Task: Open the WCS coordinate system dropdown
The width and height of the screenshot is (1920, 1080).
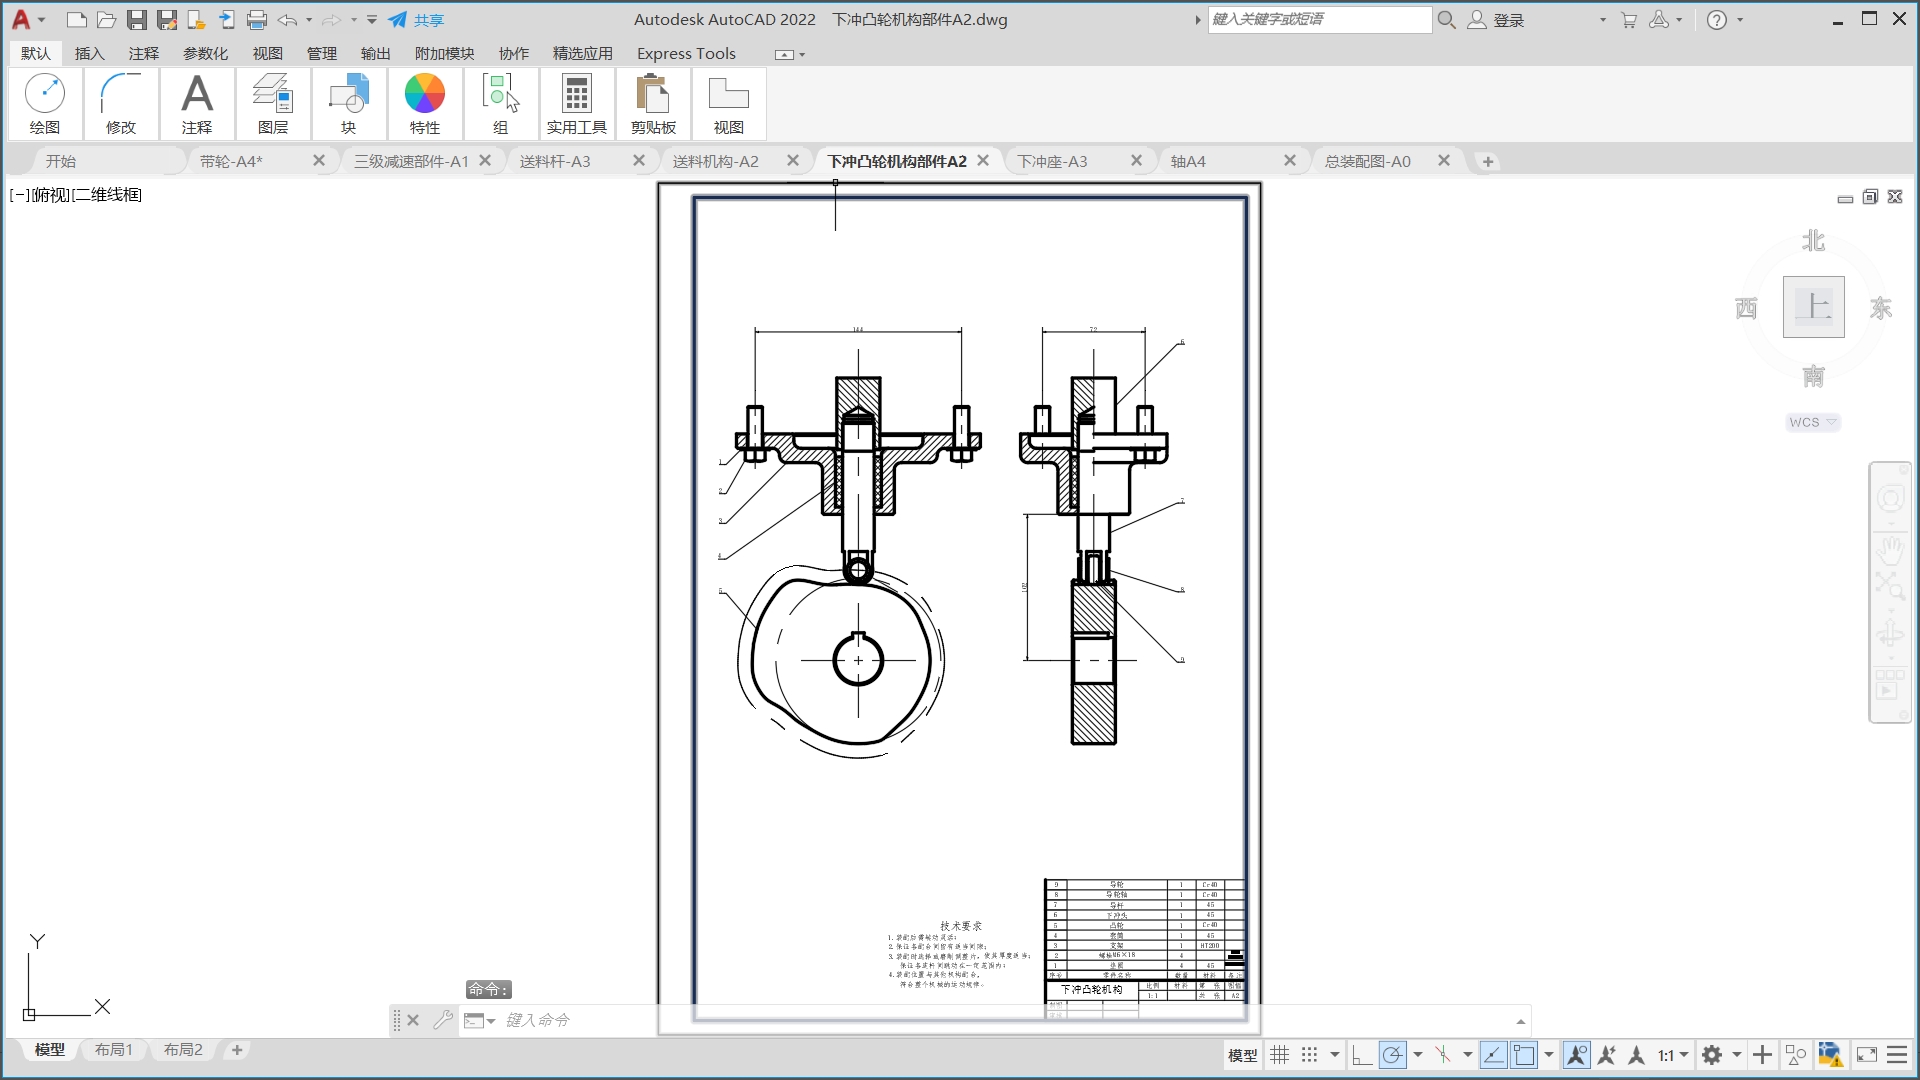Action: tap(1813, 422)
